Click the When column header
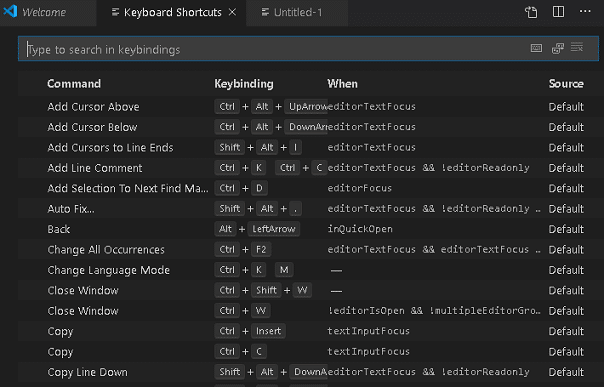Viewport: 604px width, 387px height. tap(342, 84)
